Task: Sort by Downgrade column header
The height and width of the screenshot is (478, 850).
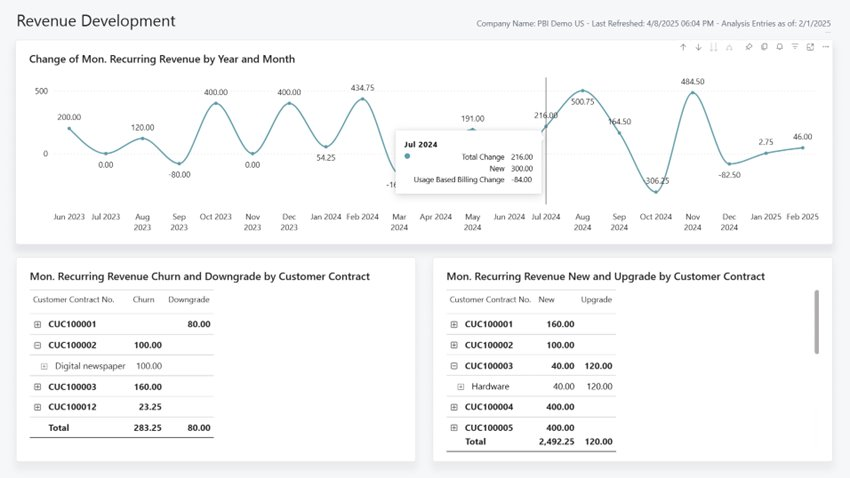Action: click(x=189, y=300)
